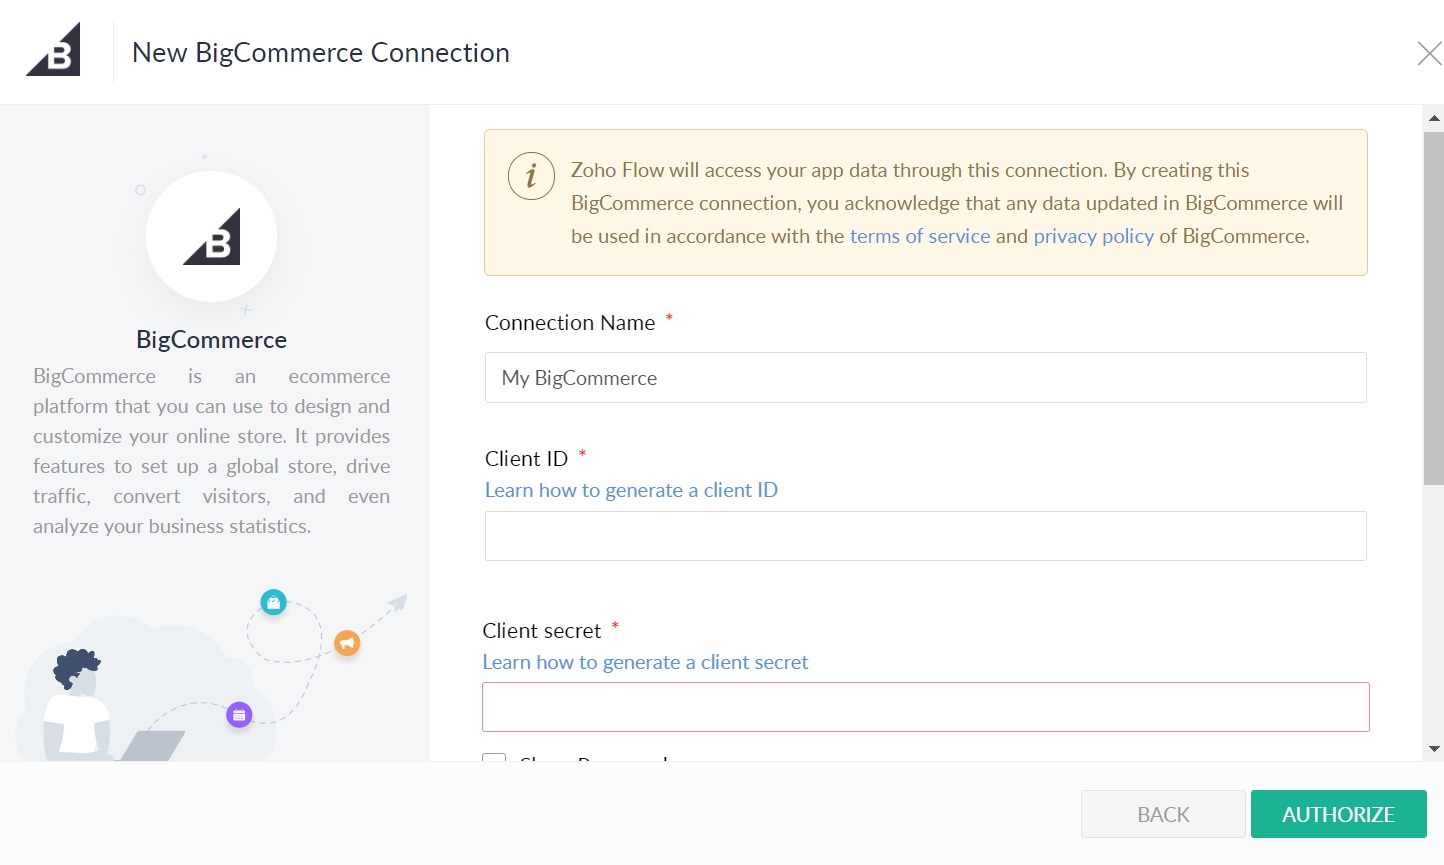
Task: Click the info icon in the yellow notice
Action: pos(531,176)
